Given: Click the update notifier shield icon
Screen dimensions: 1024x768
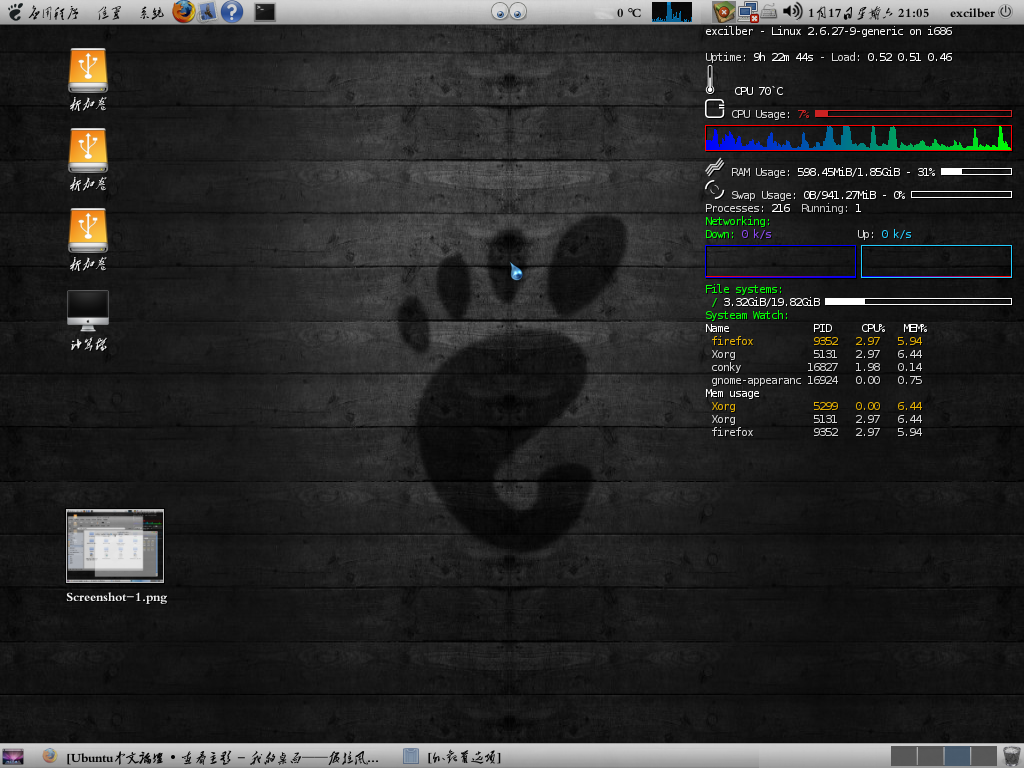Looking at the screenshot, I should pyautogui.click(x=724, y=12).
